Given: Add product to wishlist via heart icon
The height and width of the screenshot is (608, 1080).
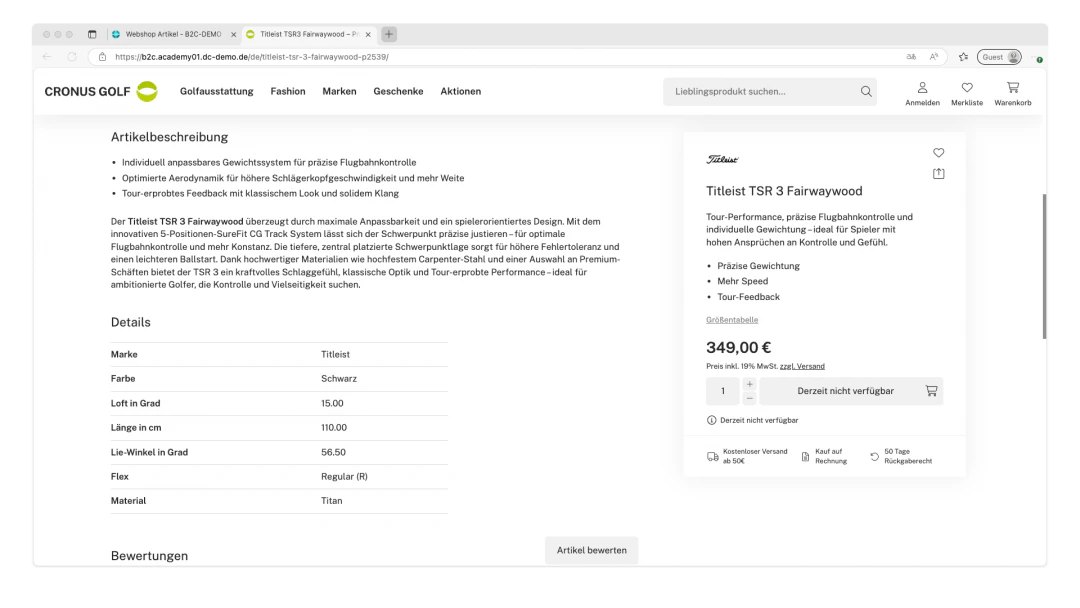Looking at the screenshot, I should click(x=939, y=153).
